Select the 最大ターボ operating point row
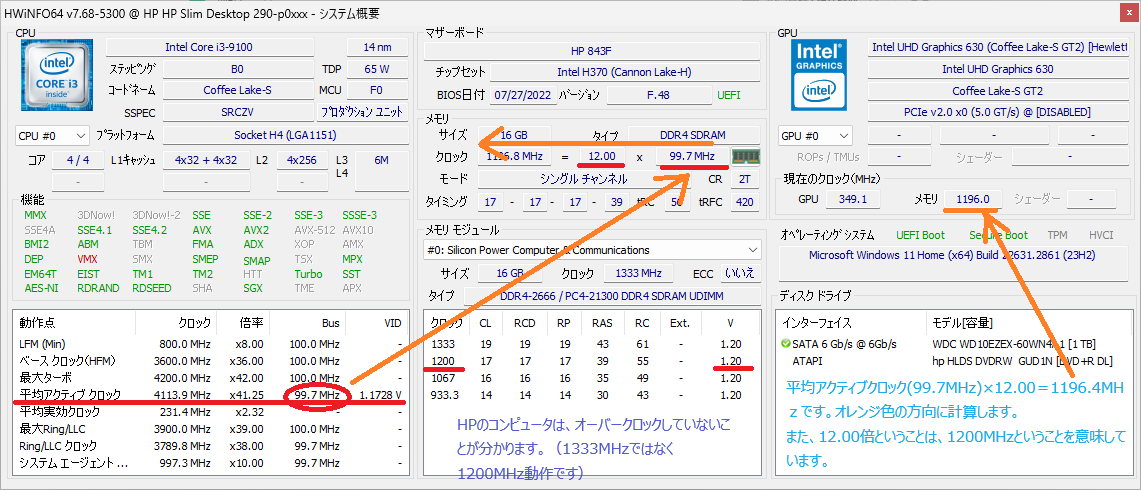 [210, 378]
